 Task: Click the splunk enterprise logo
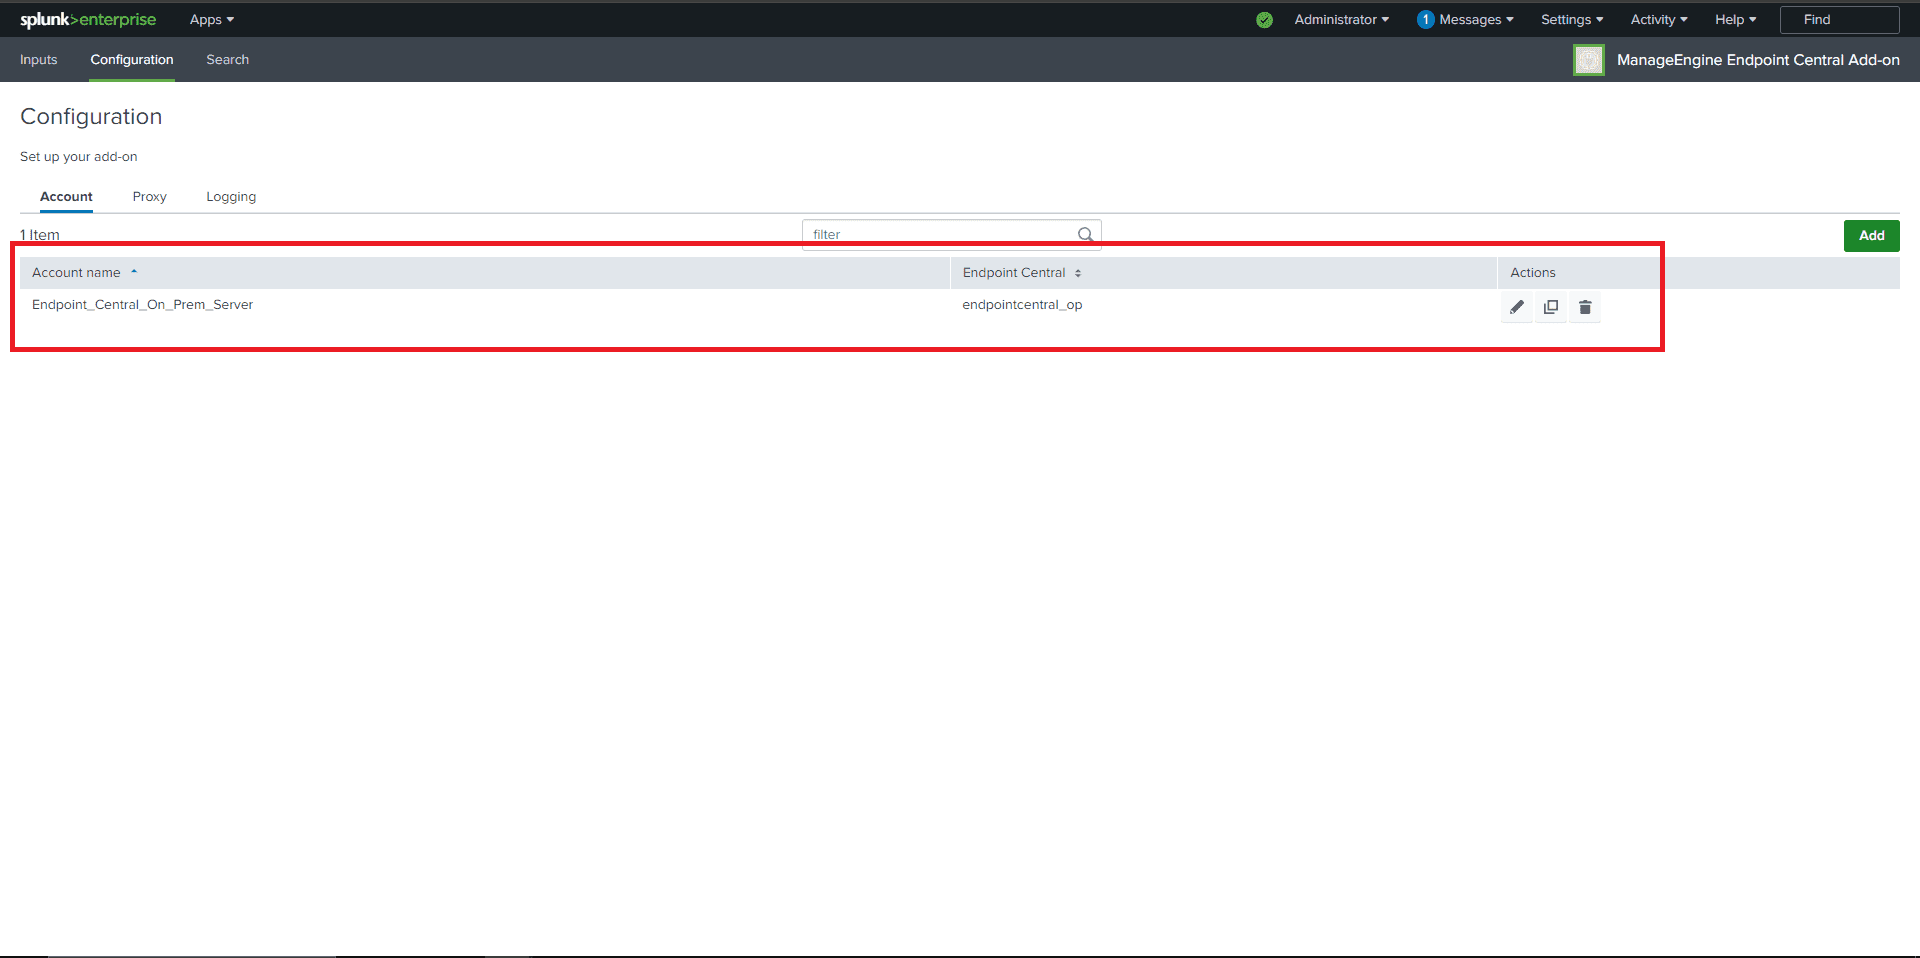(x=87, y=19)
